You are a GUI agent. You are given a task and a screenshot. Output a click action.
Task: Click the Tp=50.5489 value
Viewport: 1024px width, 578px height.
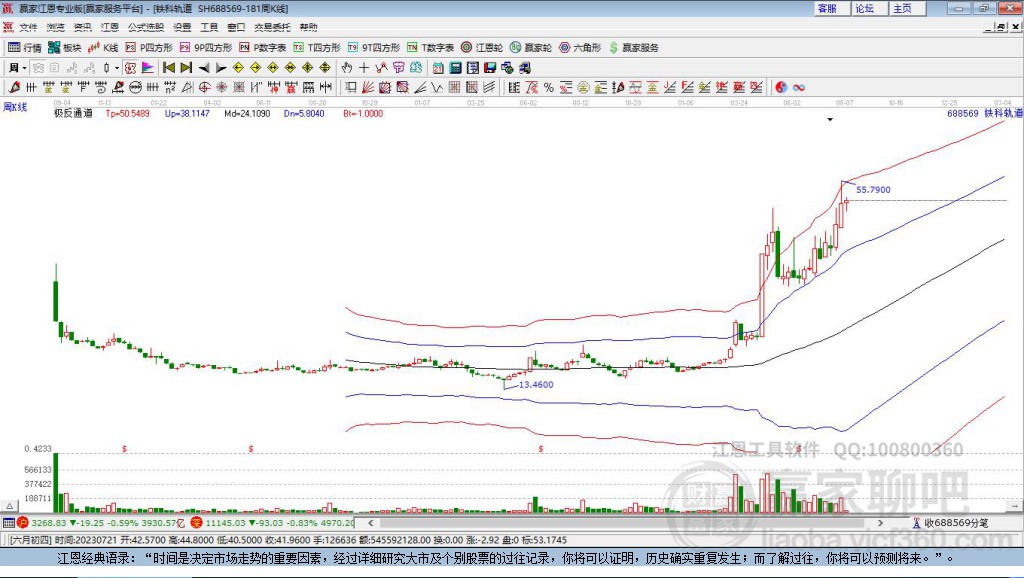coord(128,114)
